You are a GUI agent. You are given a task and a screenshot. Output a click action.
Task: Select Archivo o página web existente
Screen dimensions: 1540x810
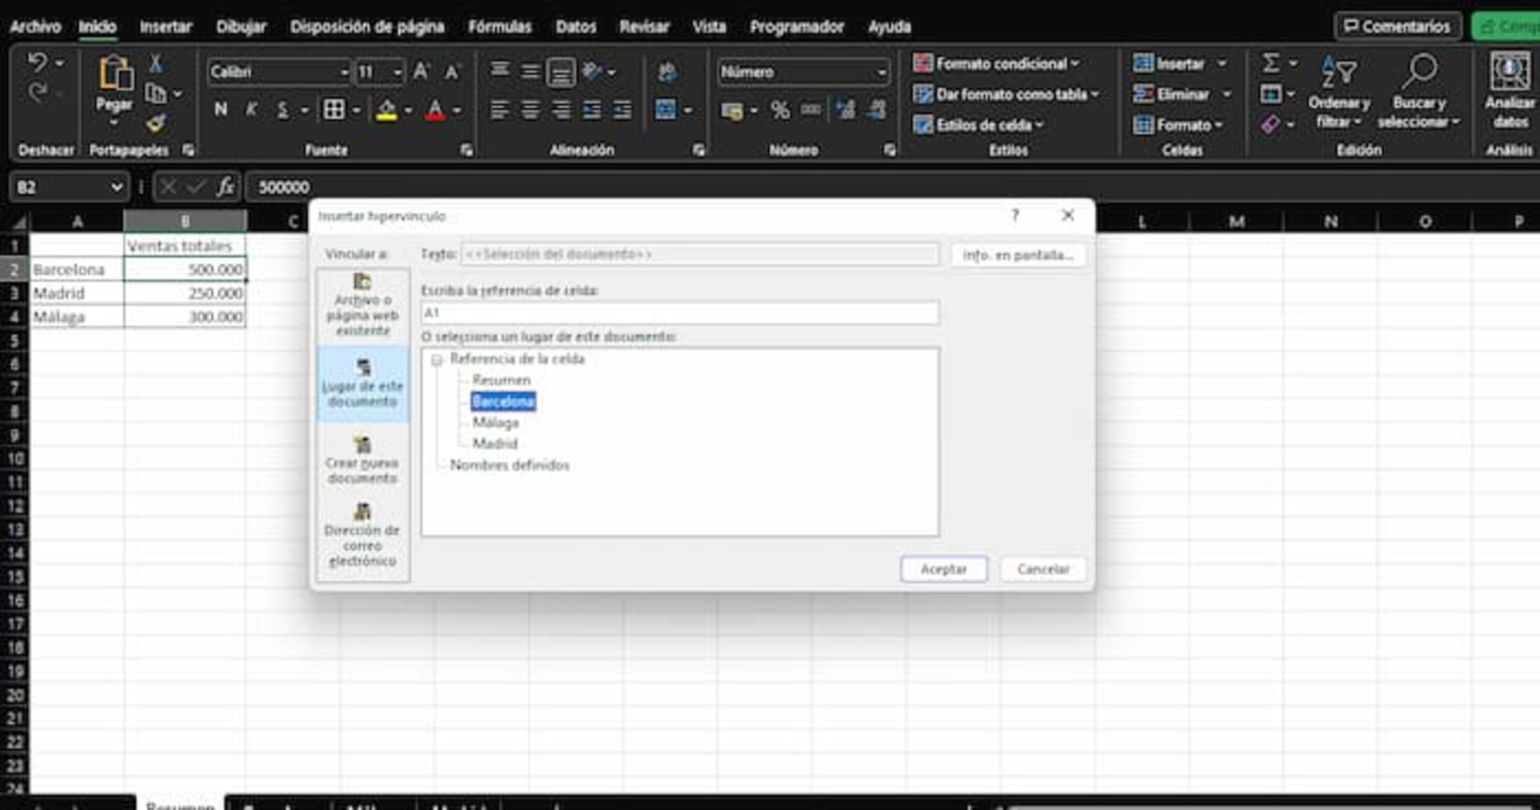[363, 305]
